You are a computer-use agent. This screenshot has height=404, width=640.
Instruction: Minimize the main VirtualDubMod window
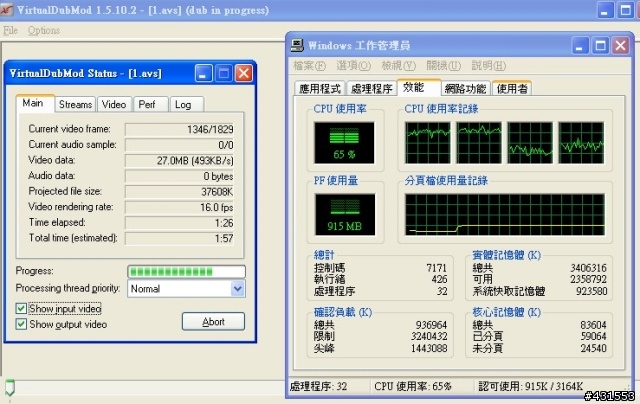[x=605, y=10]
